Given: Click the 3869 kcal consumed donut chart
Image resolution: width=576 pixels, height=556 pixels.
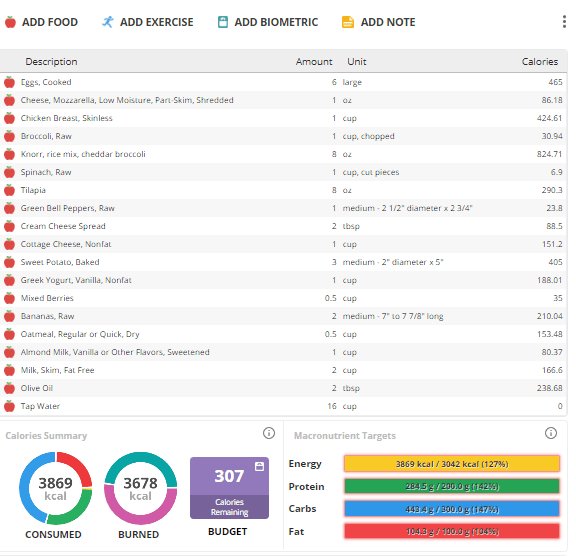Looking at the screenshot, I should pos(55,488).
